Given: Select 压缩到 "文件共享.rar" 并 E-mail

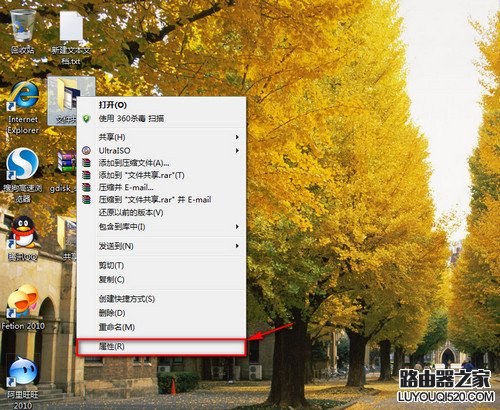Looking at the screenshot, I should 162,200.
